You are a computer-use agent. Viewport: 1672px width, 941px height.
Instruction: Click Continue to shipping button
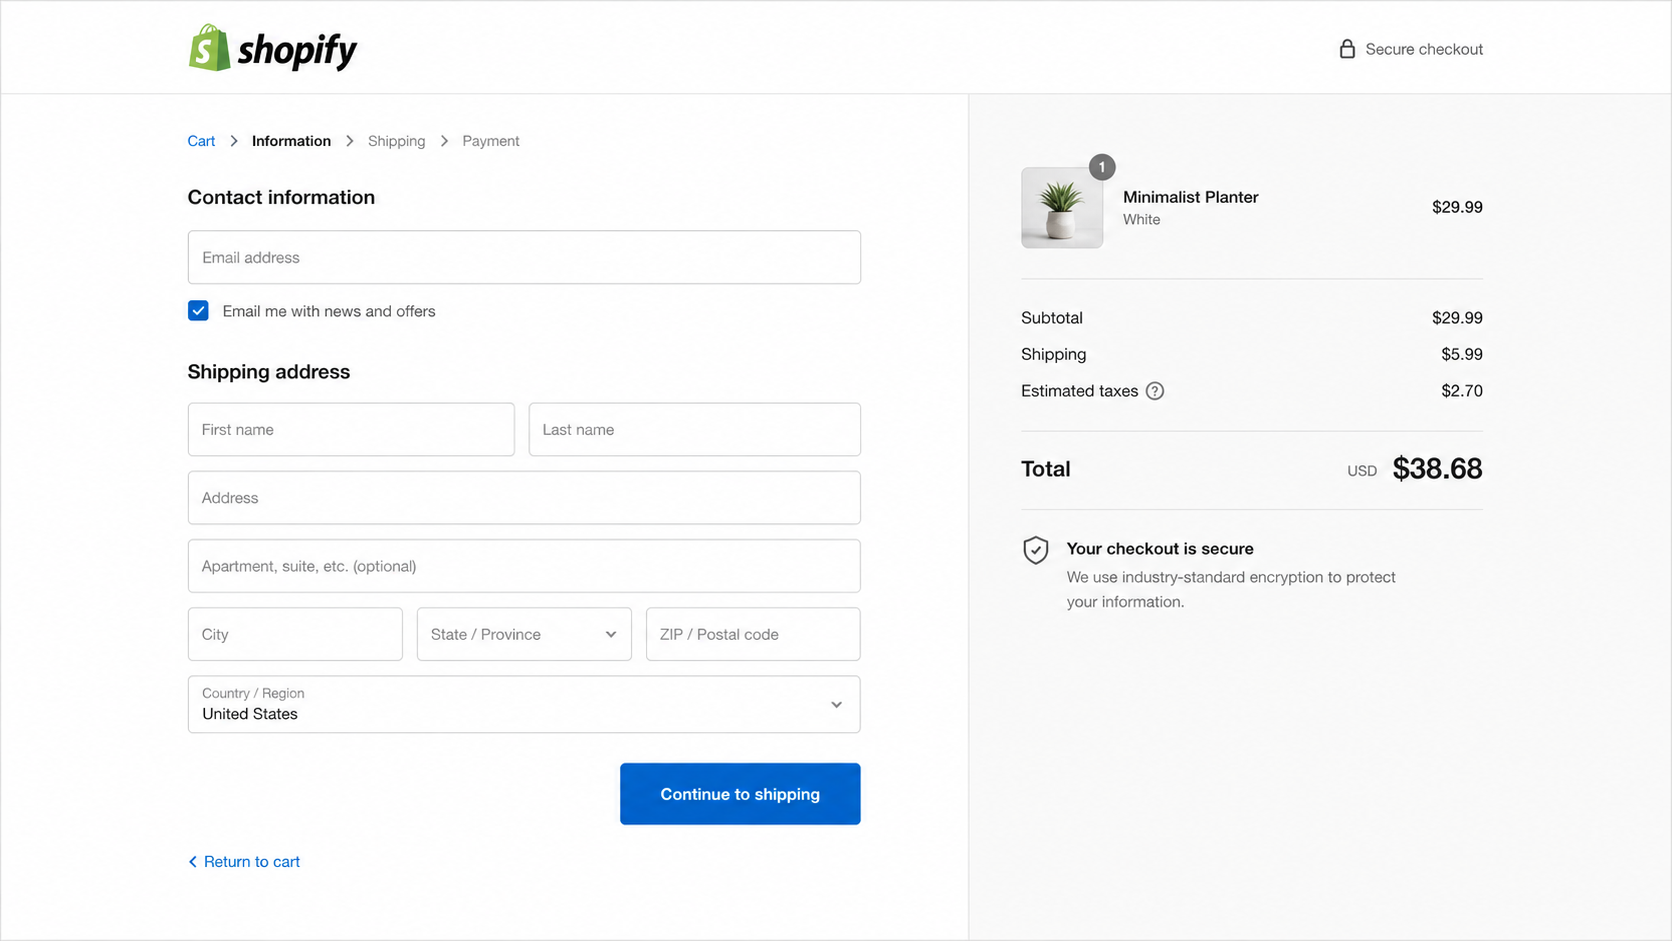coord(740,794)
